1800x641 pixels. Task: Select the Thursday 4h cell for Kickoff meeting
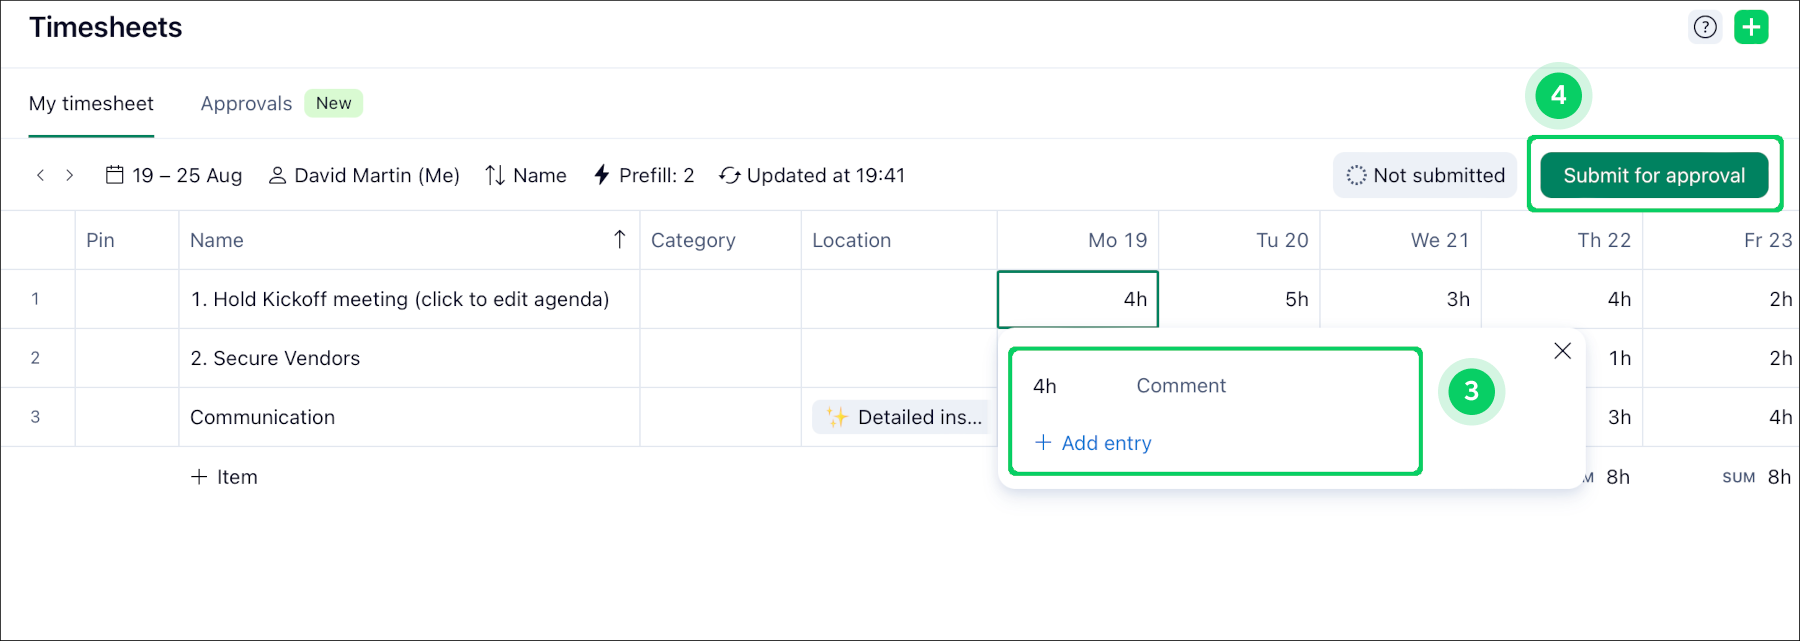coord(1562,299)
